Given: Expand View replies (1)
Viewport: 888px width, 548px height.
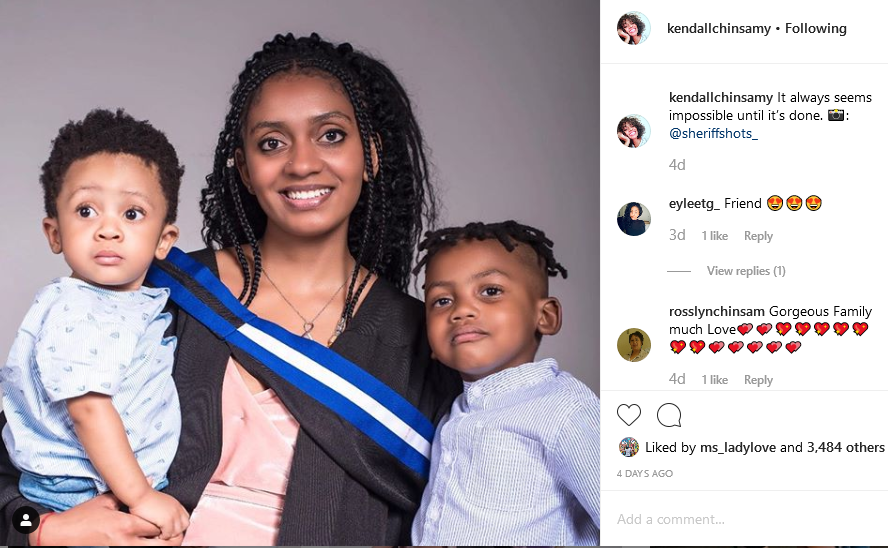Looking at the screenshot, I should pyautogui.click(x=746, y=271).
